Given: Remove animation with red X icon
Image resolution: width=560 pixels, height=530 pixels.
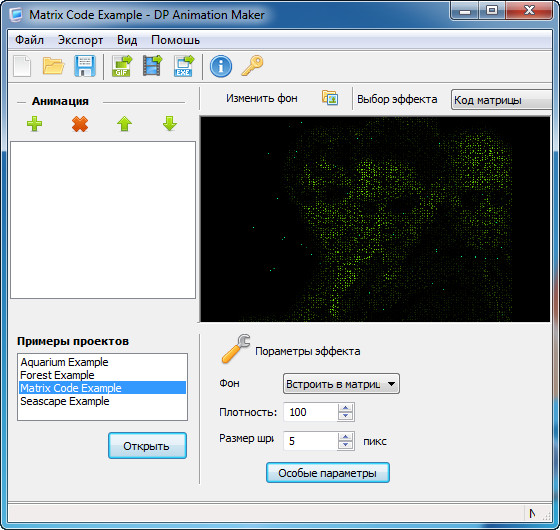Looking at the screenshot, I should tap(80, 124).
